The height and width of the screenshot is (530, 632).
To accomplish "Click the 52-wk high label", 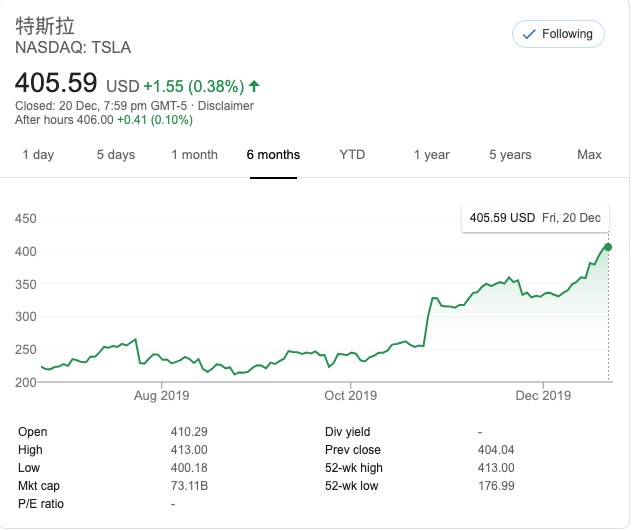I will pyautogui.click(x=354, y=468).
